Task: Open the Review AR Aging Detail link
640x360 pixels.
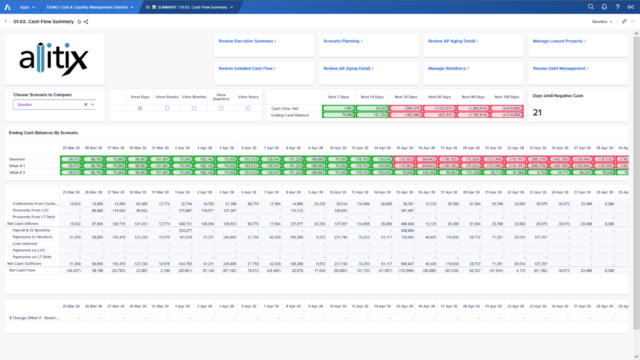Action: click(348, 69)
